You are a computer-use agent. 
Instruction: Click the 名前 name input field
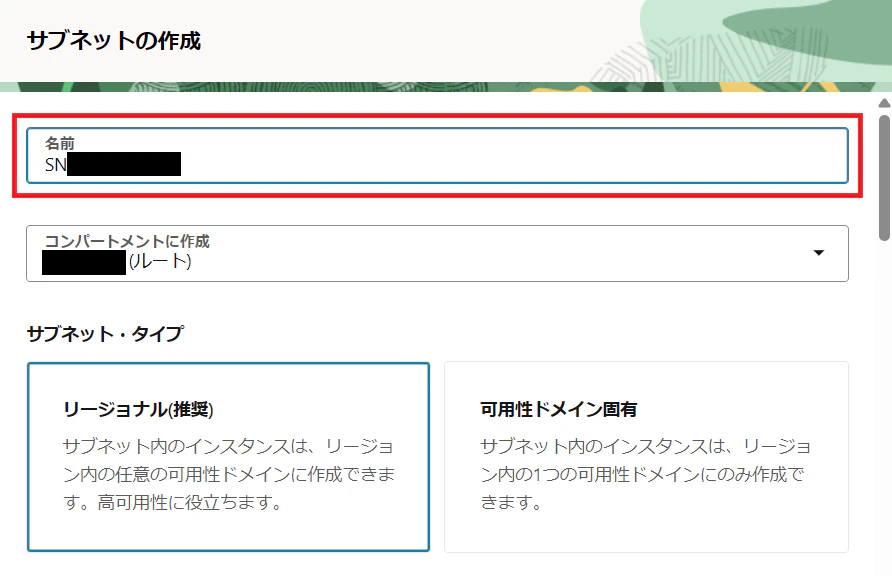pos(437,155)
